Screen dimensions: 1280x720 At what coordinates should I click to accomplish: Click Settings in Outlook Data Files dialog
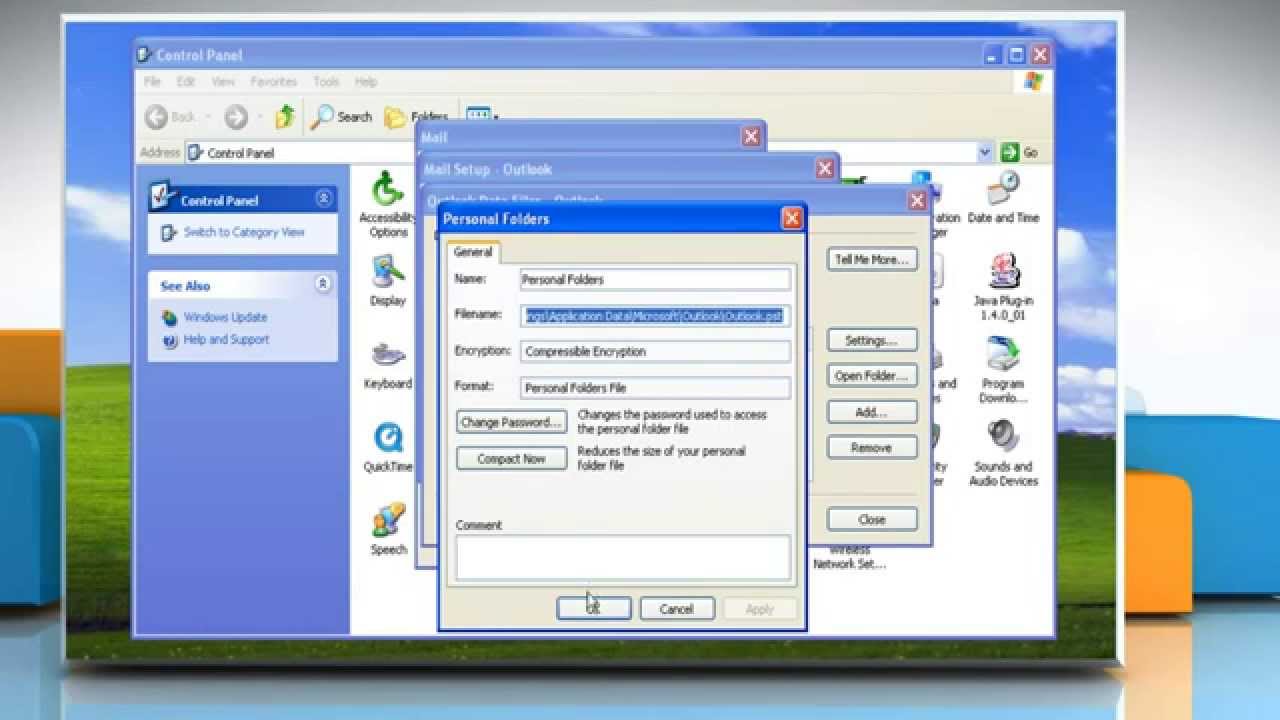872,341
